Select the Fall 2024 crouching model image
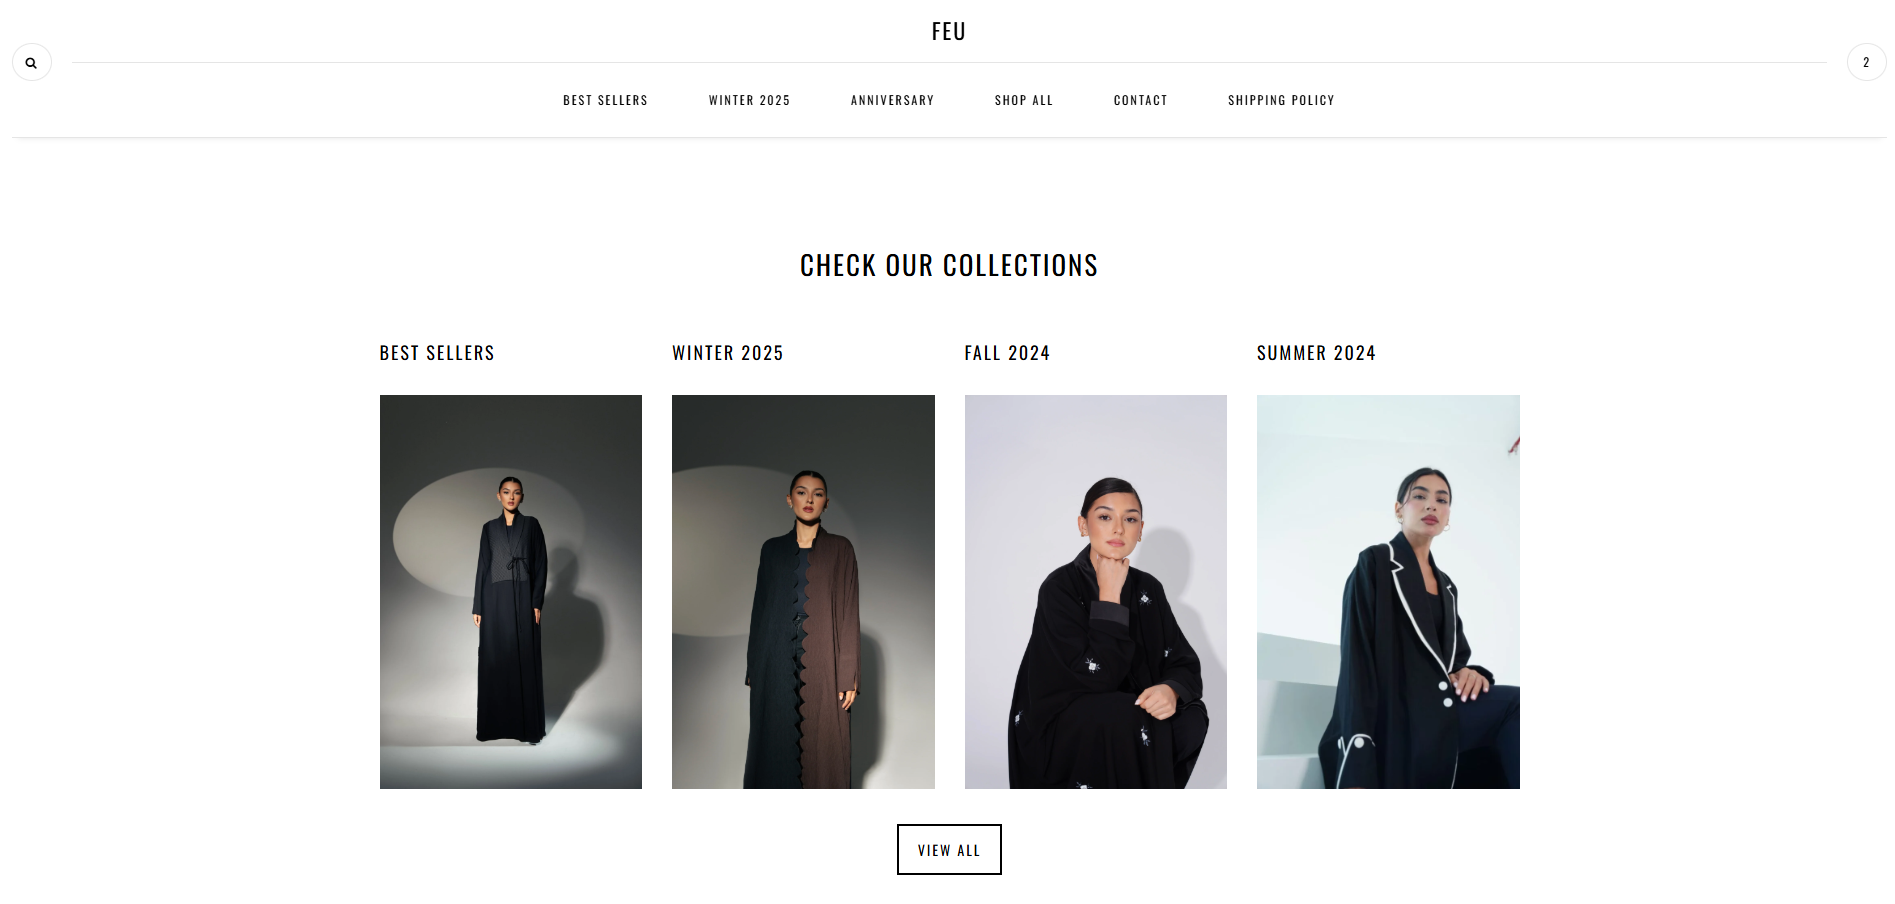This screenshot has height=904, width=1895. (1096, 592)
